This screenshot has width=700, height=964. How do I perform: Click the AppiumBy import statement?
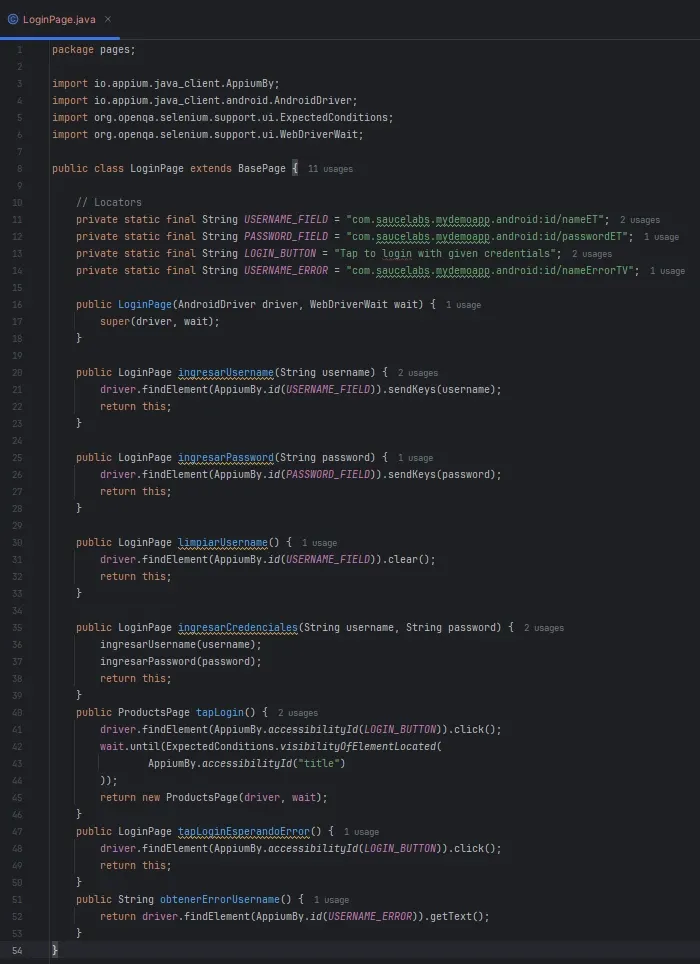coord(166,84)
